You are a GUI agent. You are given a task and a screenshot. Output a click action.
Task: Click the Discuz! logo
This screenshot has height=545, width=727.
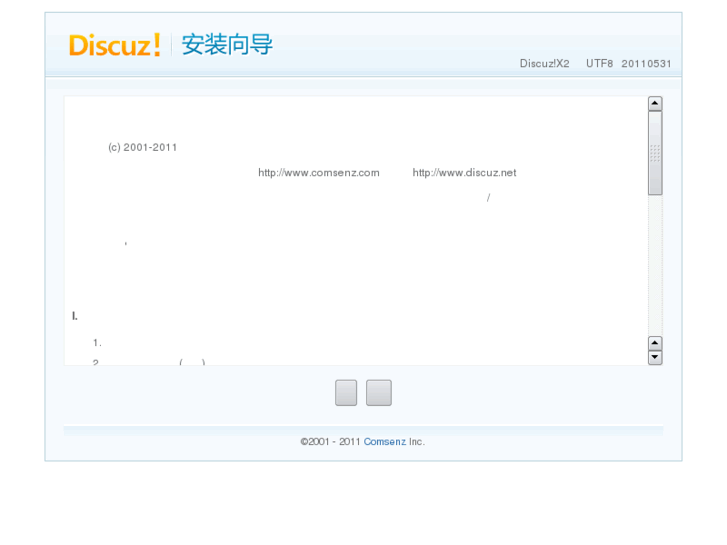pos(115,45)
